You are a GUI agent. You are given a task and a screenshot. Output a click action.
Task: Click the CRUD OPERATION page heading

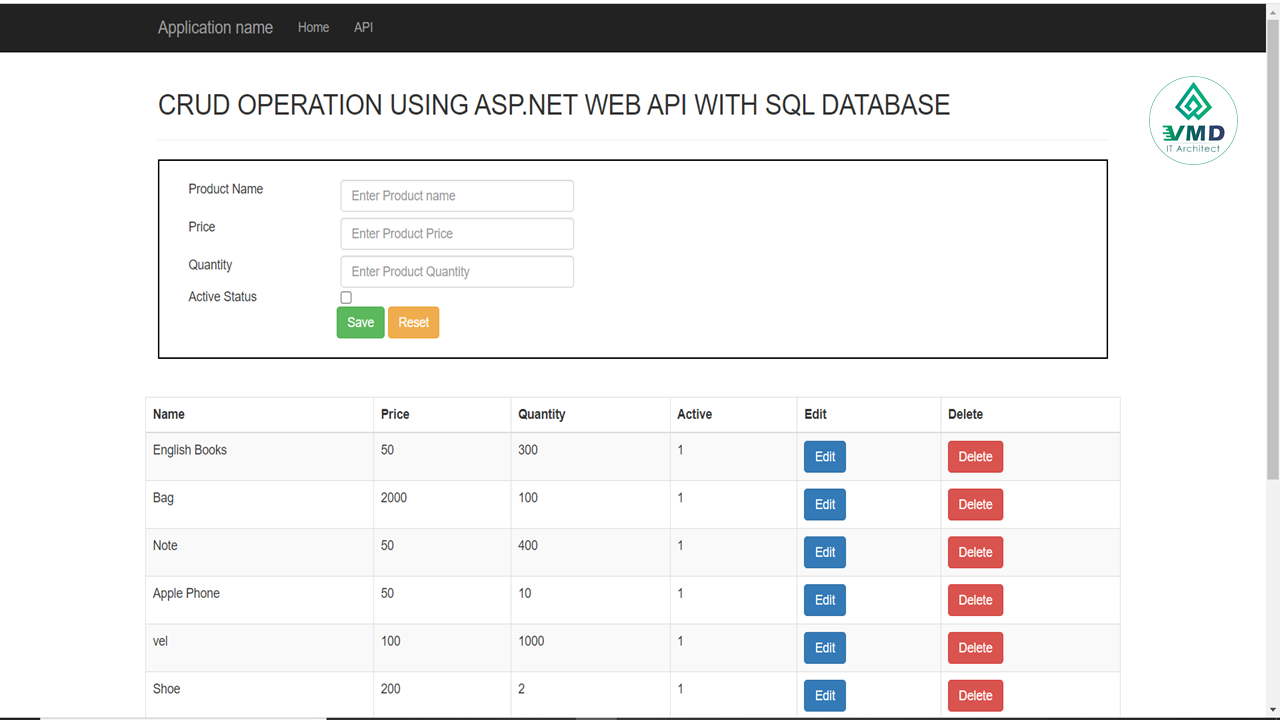point(554,105)
